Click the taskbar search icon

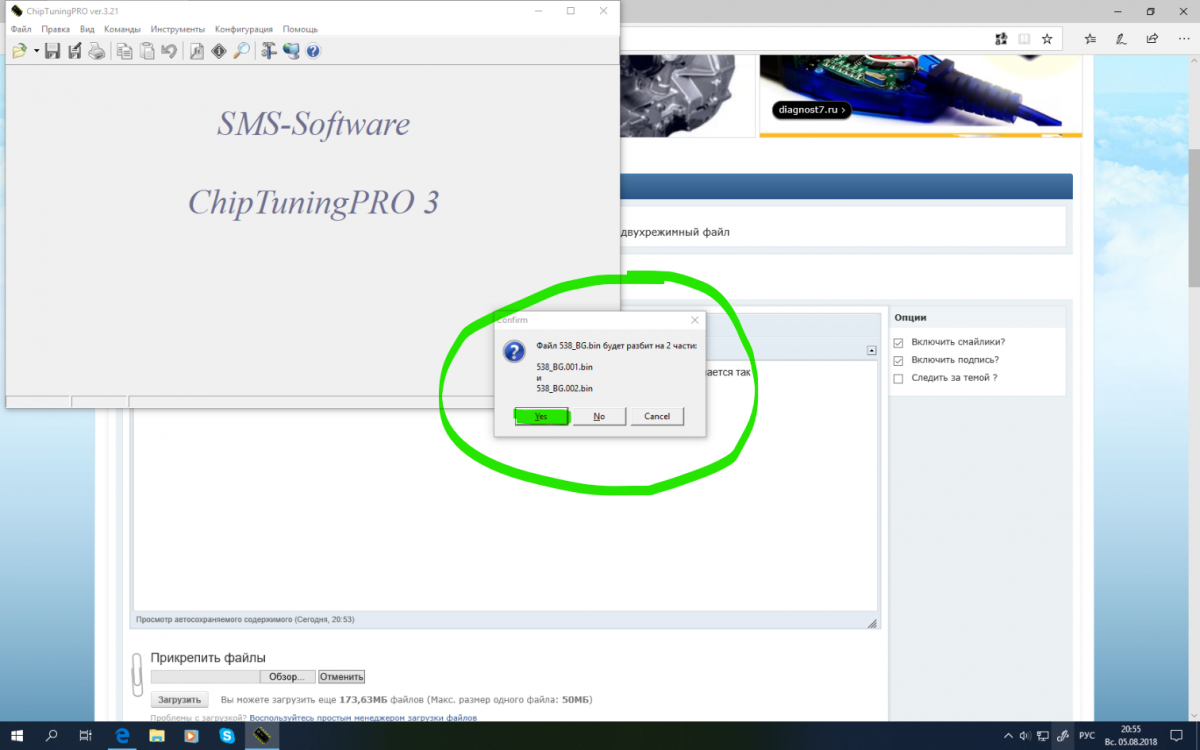click(x=52, y=736)
